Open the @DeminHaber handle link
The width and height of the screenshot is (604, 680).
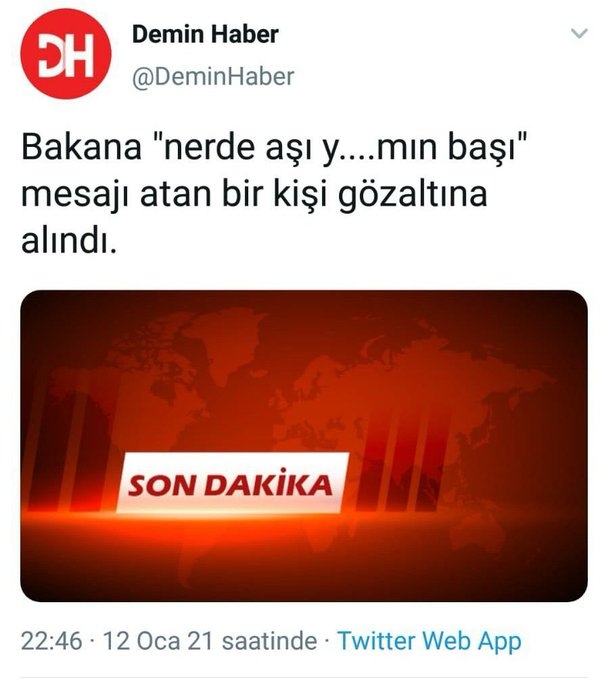point(213,77)
